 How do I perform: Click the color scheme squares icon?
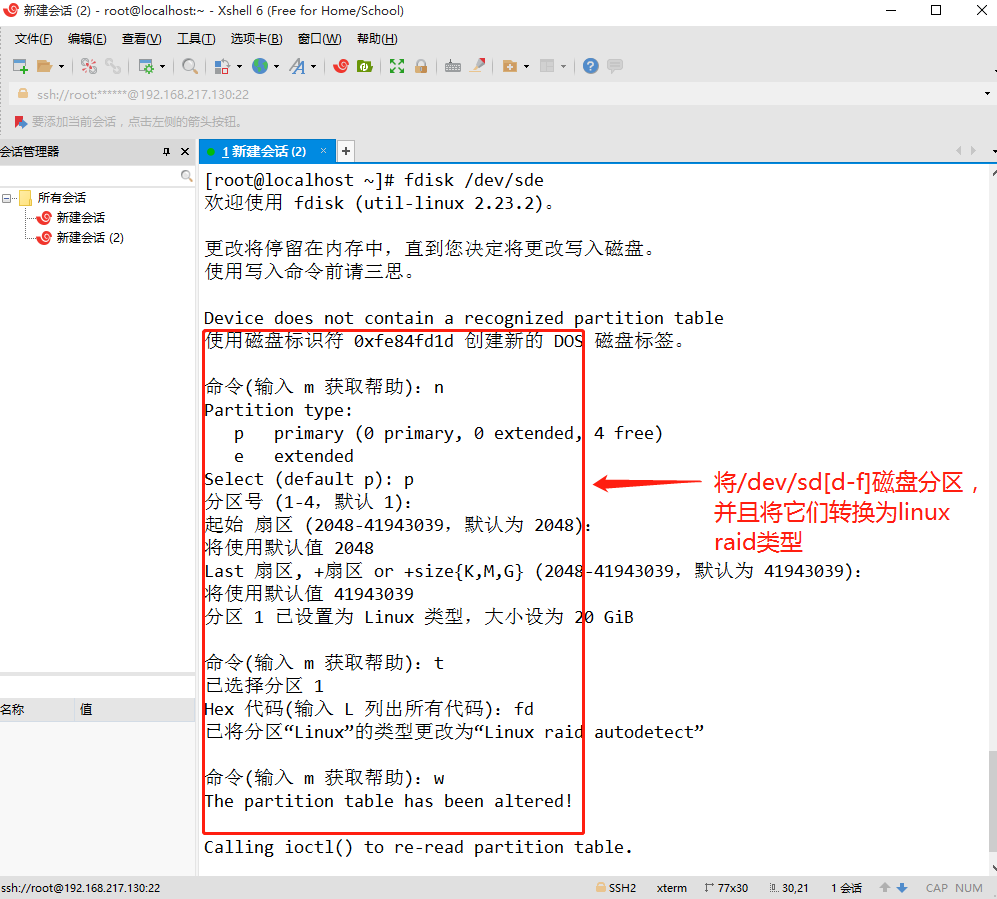[222, 66]
